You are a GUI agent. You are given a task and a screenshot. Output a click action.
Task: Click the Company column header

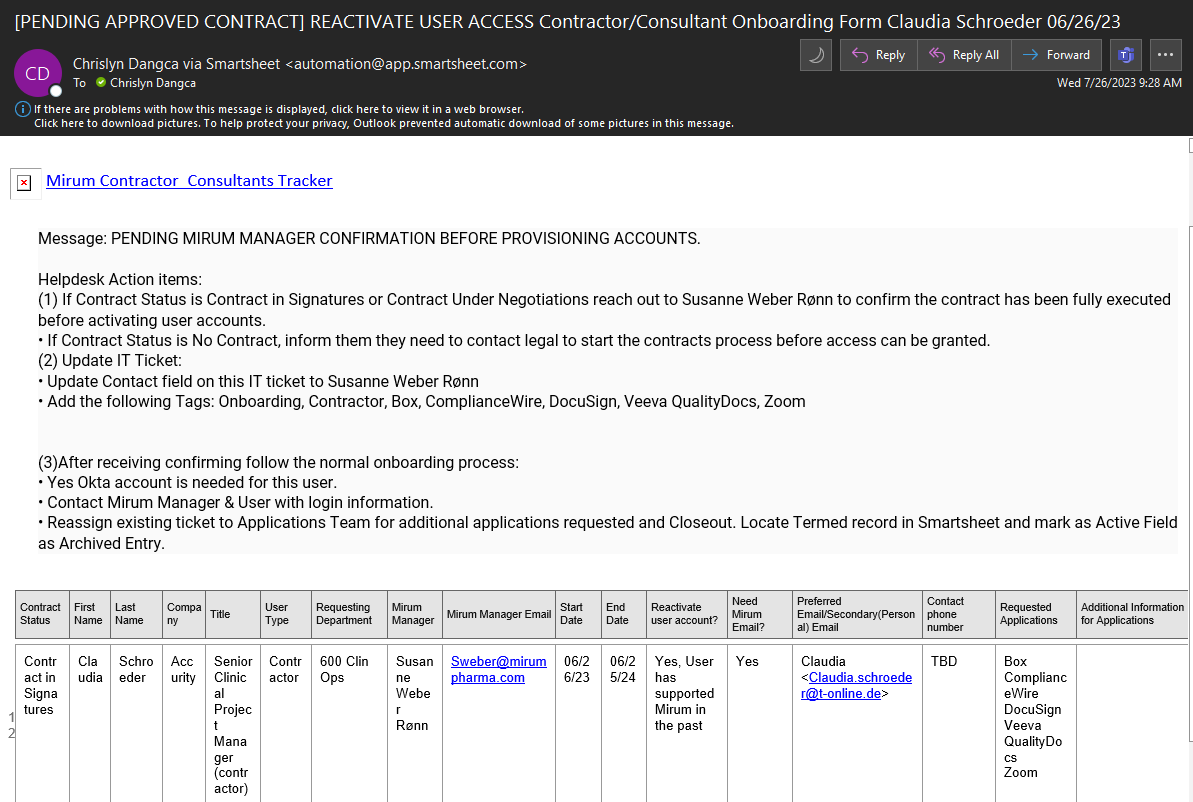coord(183,614)
